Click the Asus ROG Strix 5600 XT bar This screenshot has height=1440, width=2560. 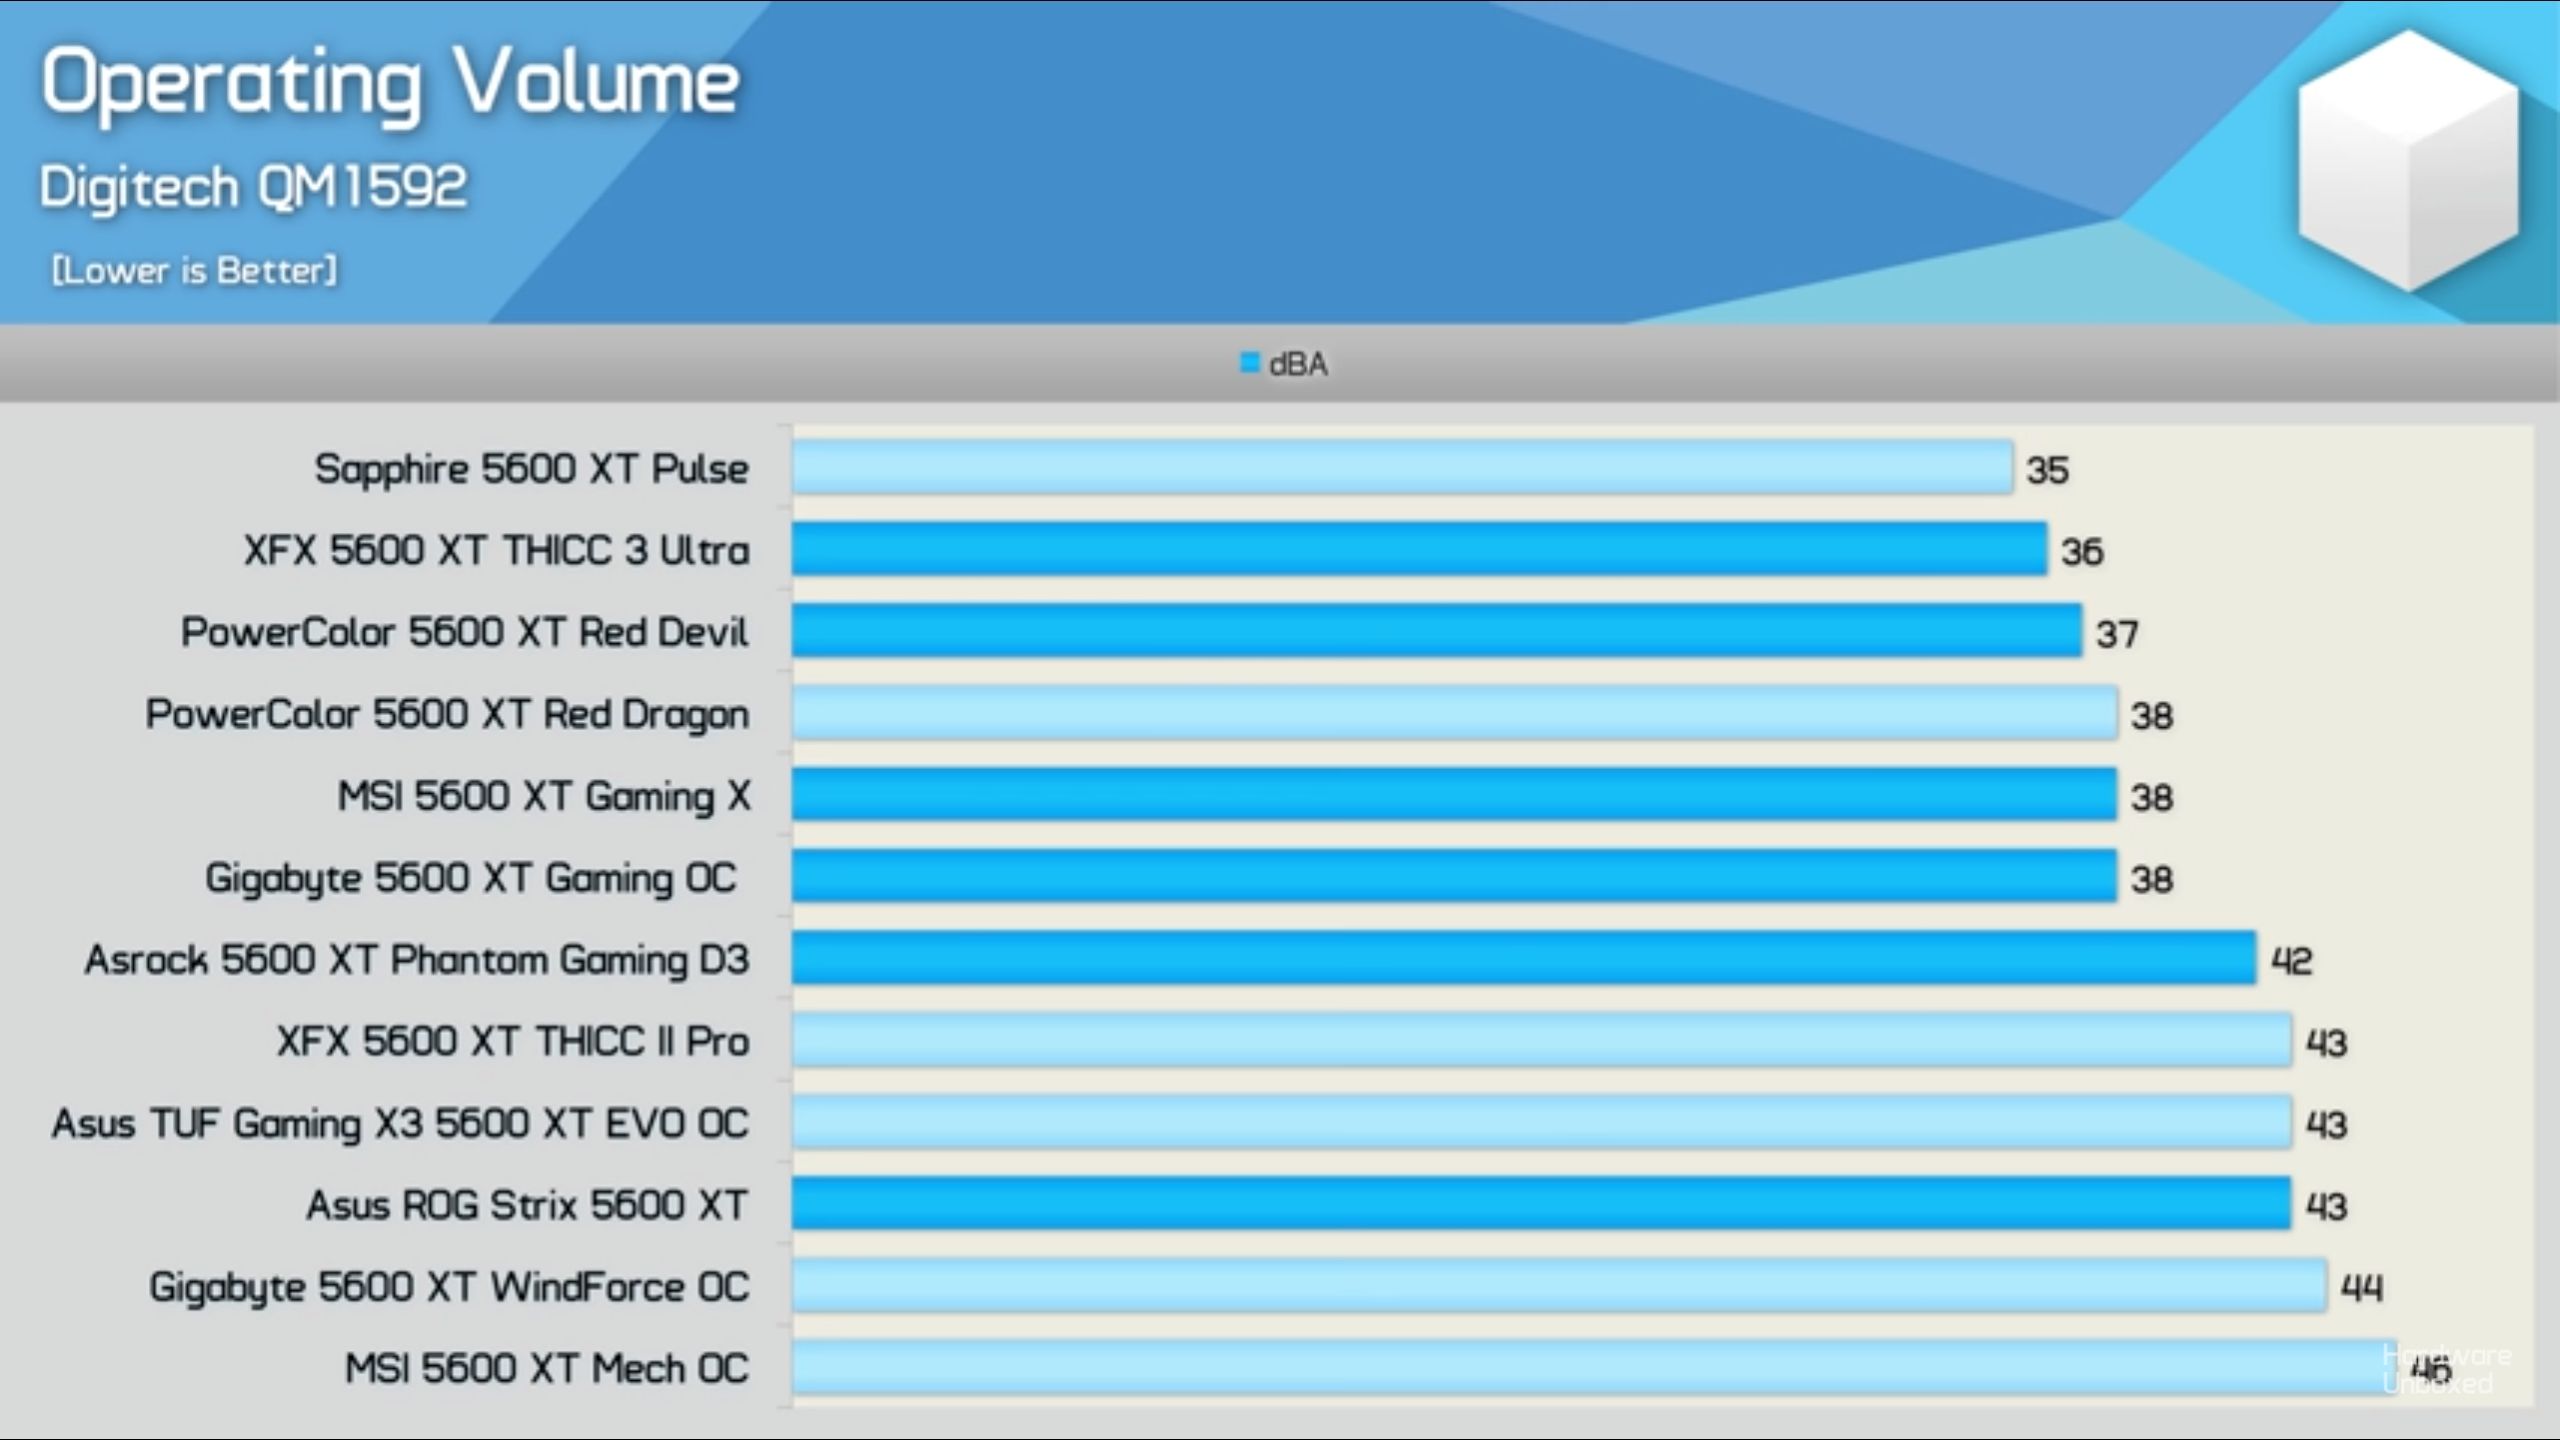pos(1540,1204)
